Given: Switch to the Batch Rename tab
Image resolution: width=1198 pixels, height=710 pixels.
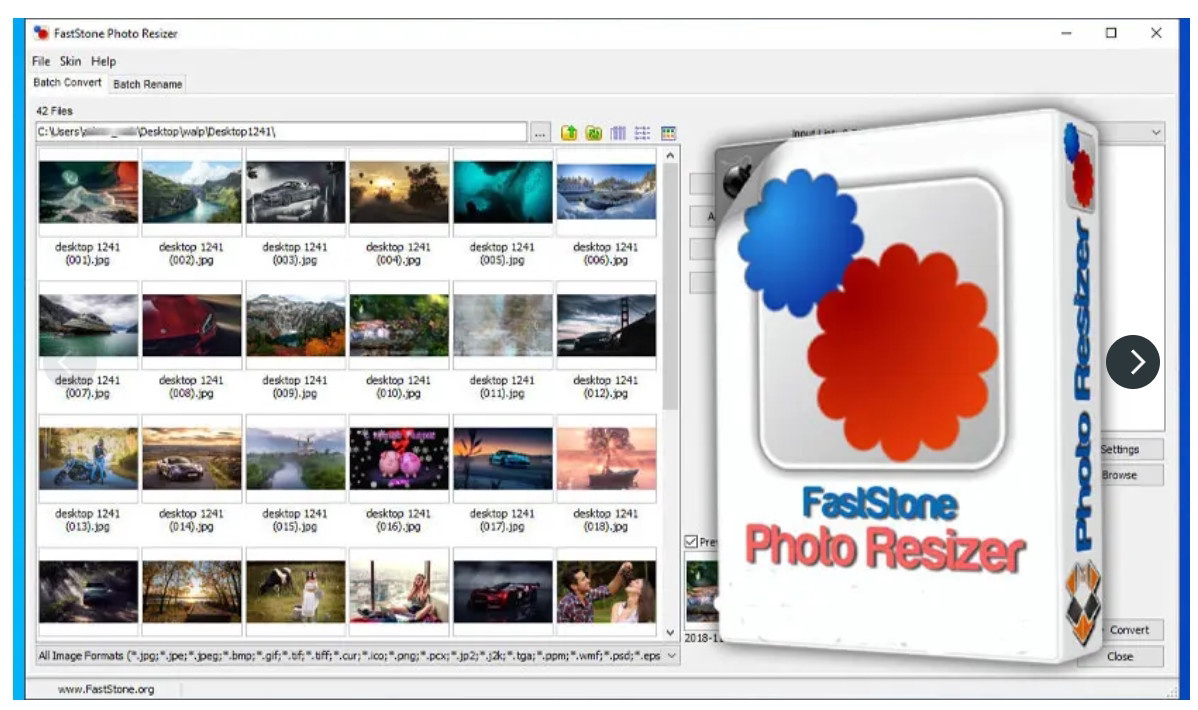Looking at the screenshot, I should tap(147, 84).
